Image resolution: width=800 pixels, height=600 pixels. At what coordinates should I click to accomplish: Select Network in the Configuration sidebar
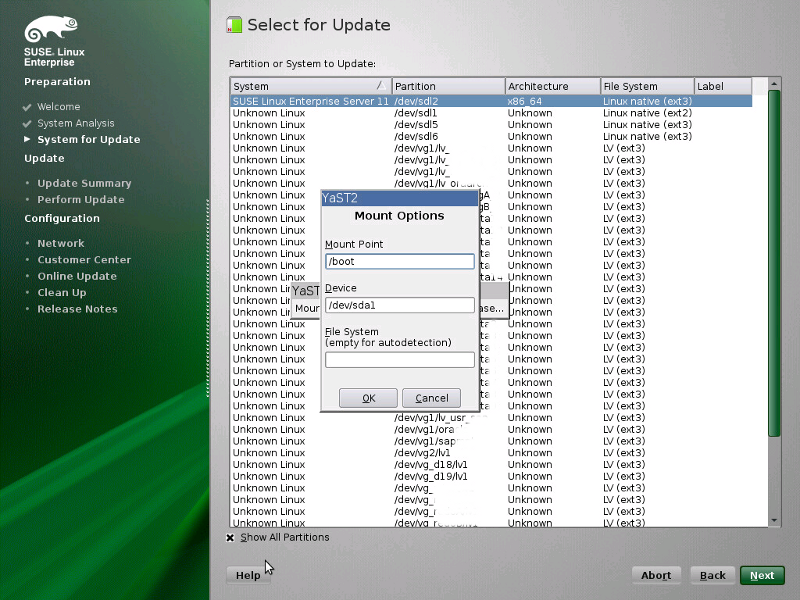(x=61, y=242)
